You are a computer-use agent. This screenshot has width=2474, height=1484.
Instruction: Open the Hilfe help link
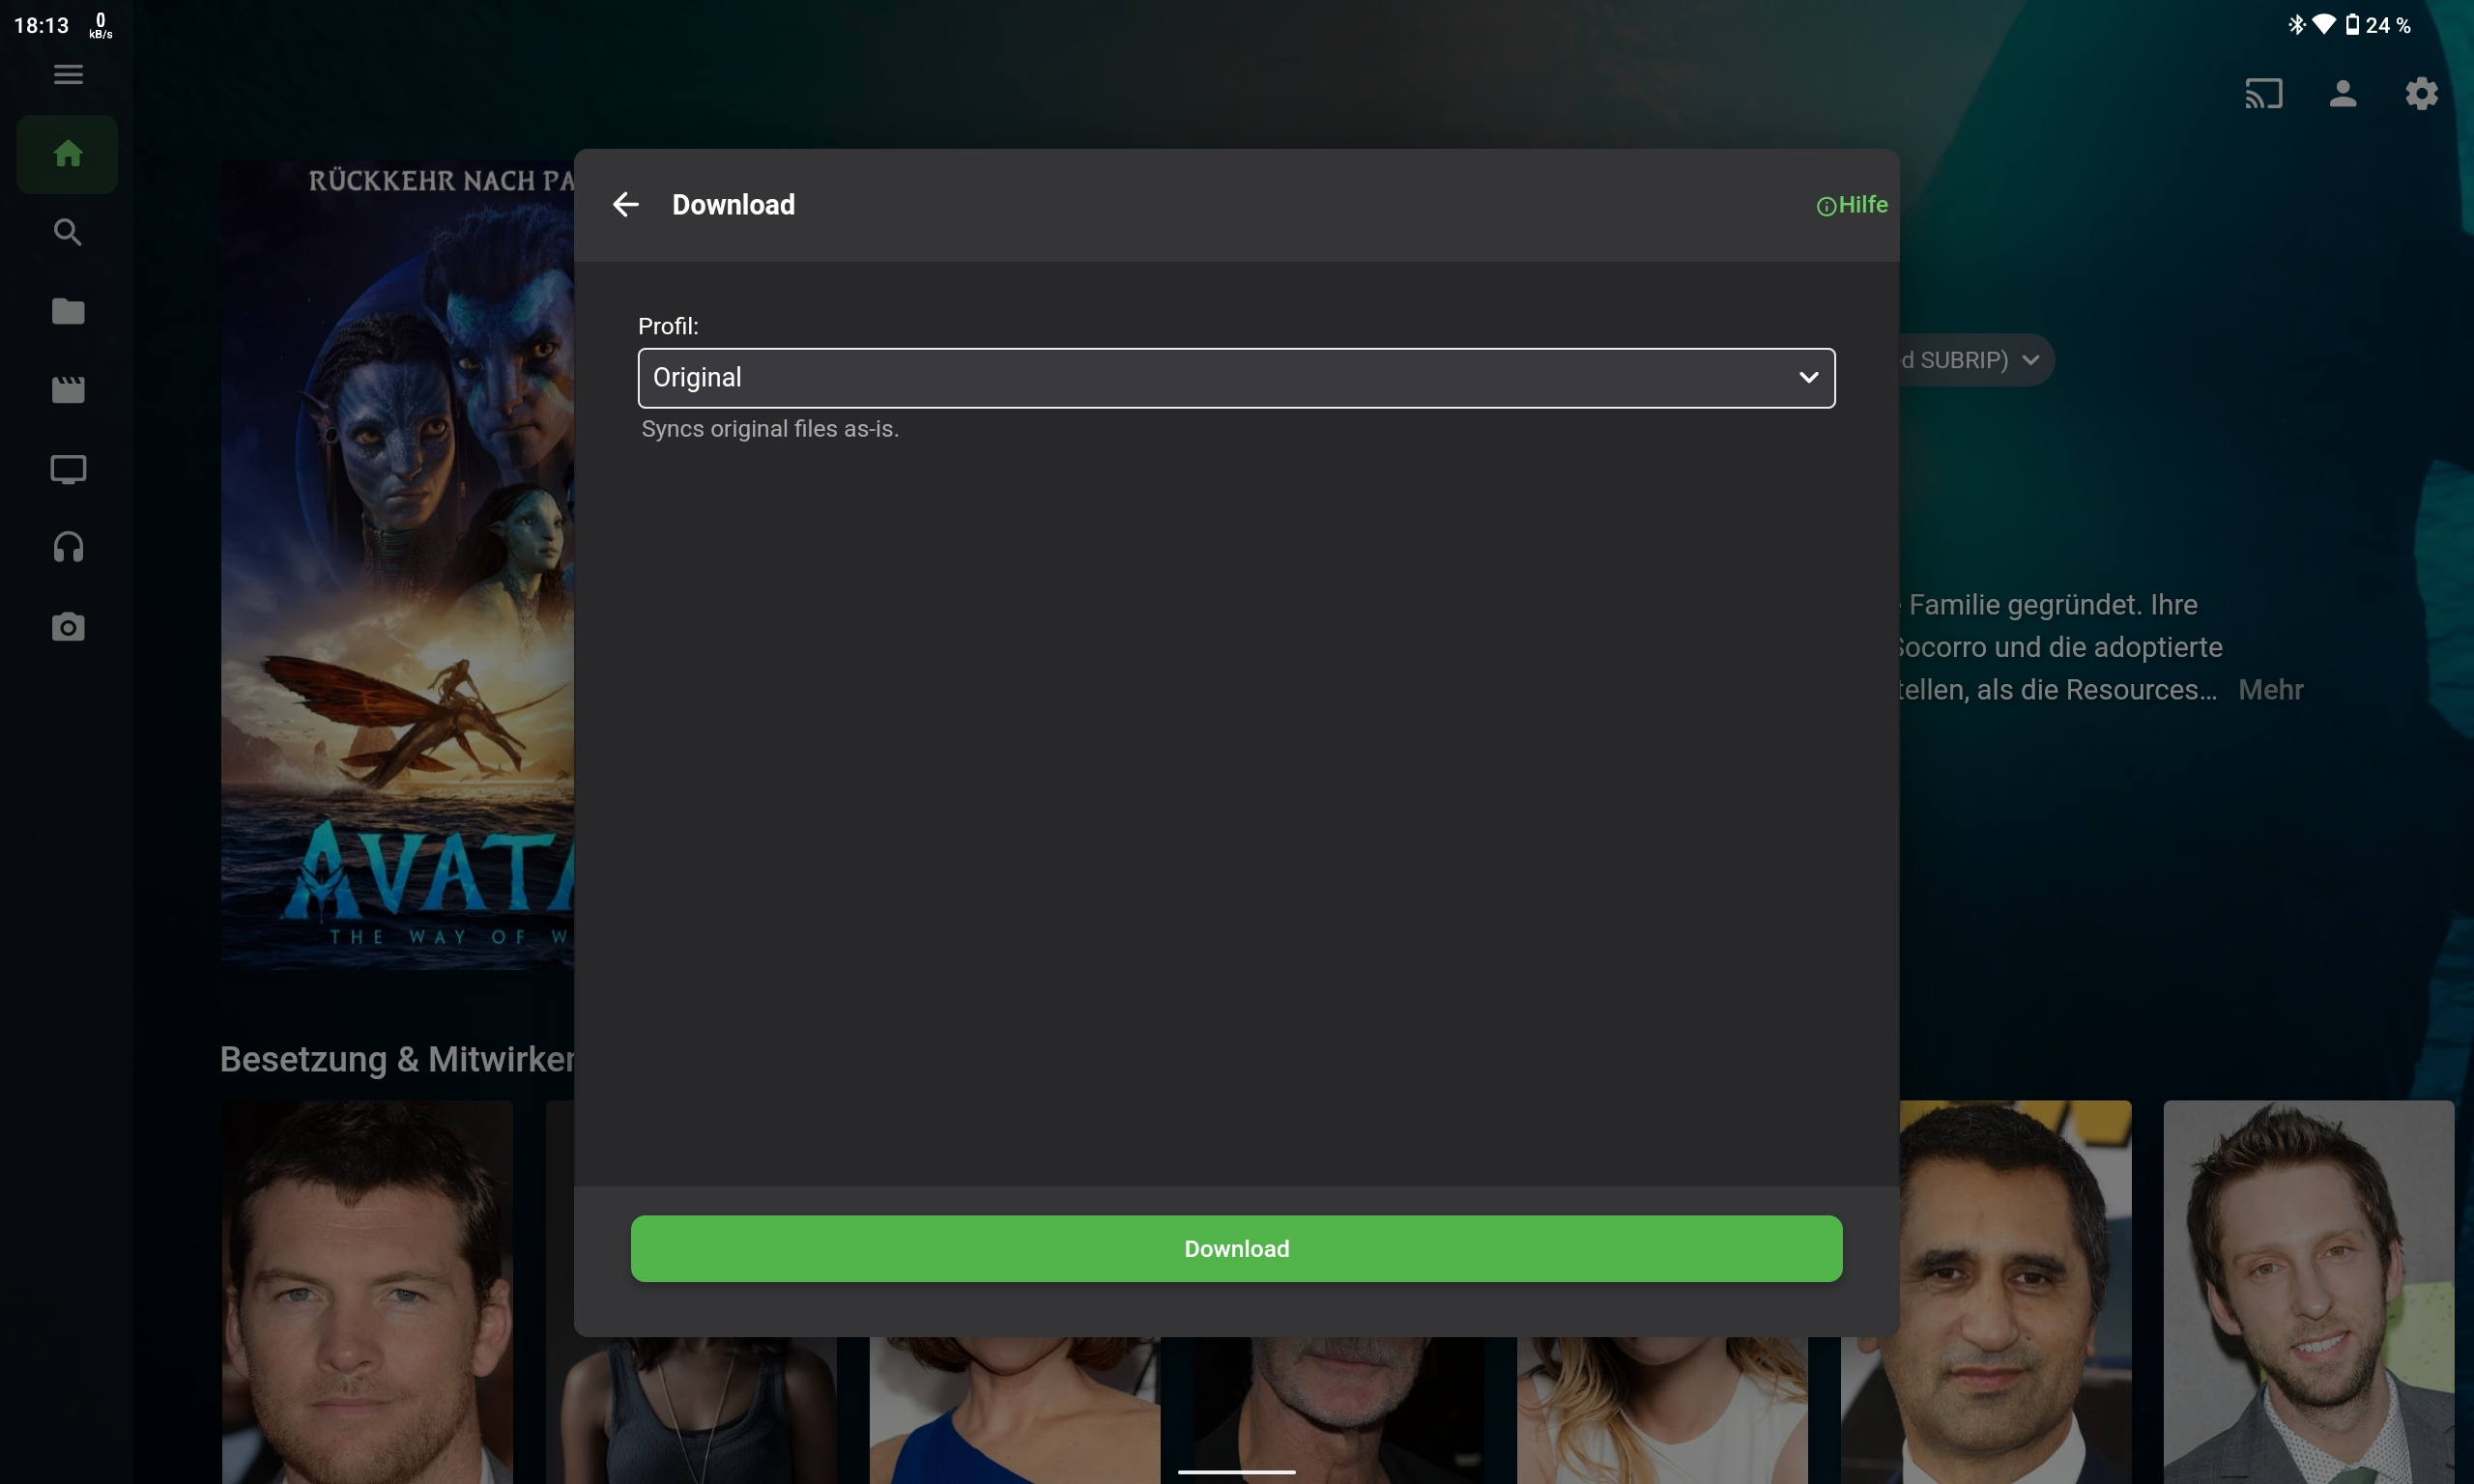(1852, 205)
